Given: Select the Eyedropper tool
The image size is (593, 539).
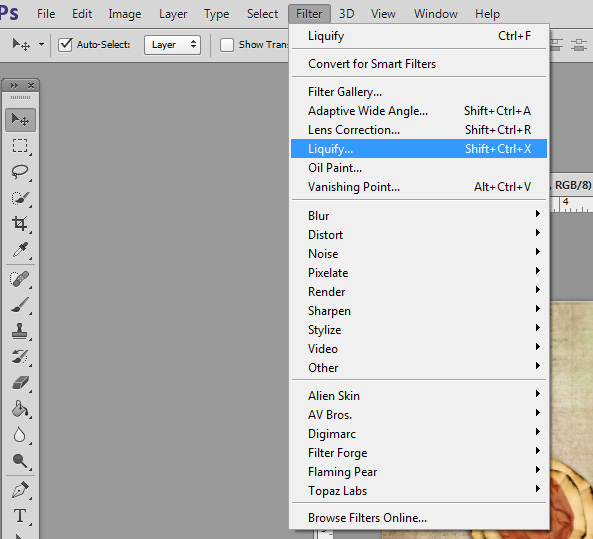Looking at the screenshot, I should (20, 250).
